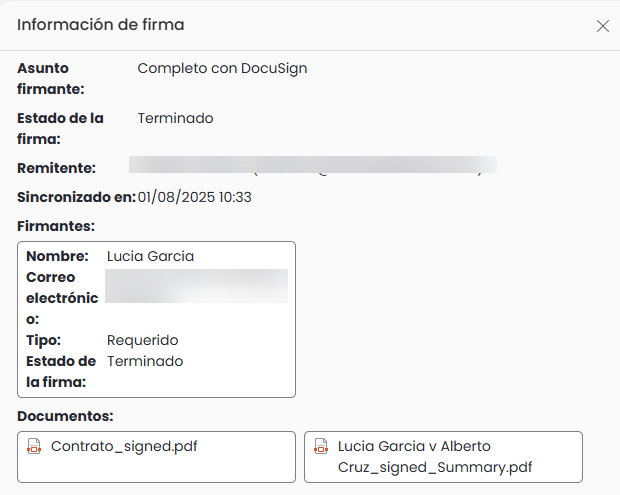Close the Información de firma dialog
Screen dimensions: 620x495
pos(603,26)
